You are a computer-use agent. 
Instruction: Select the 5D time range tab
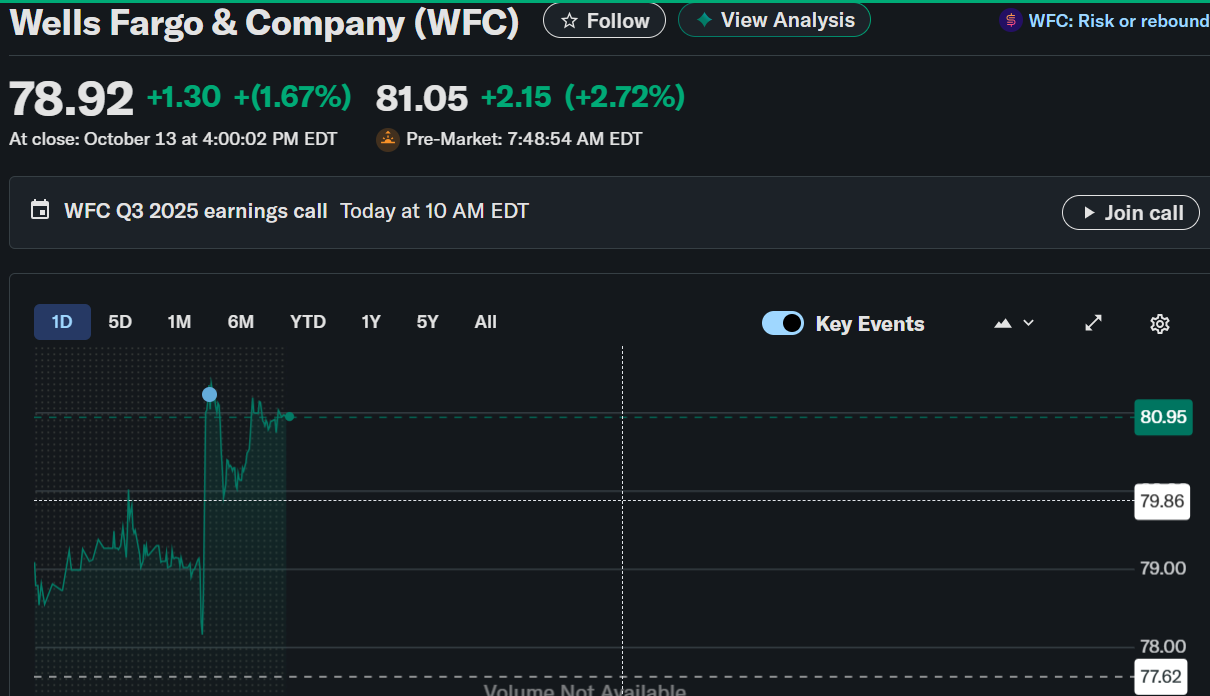[x=120, y=322]
